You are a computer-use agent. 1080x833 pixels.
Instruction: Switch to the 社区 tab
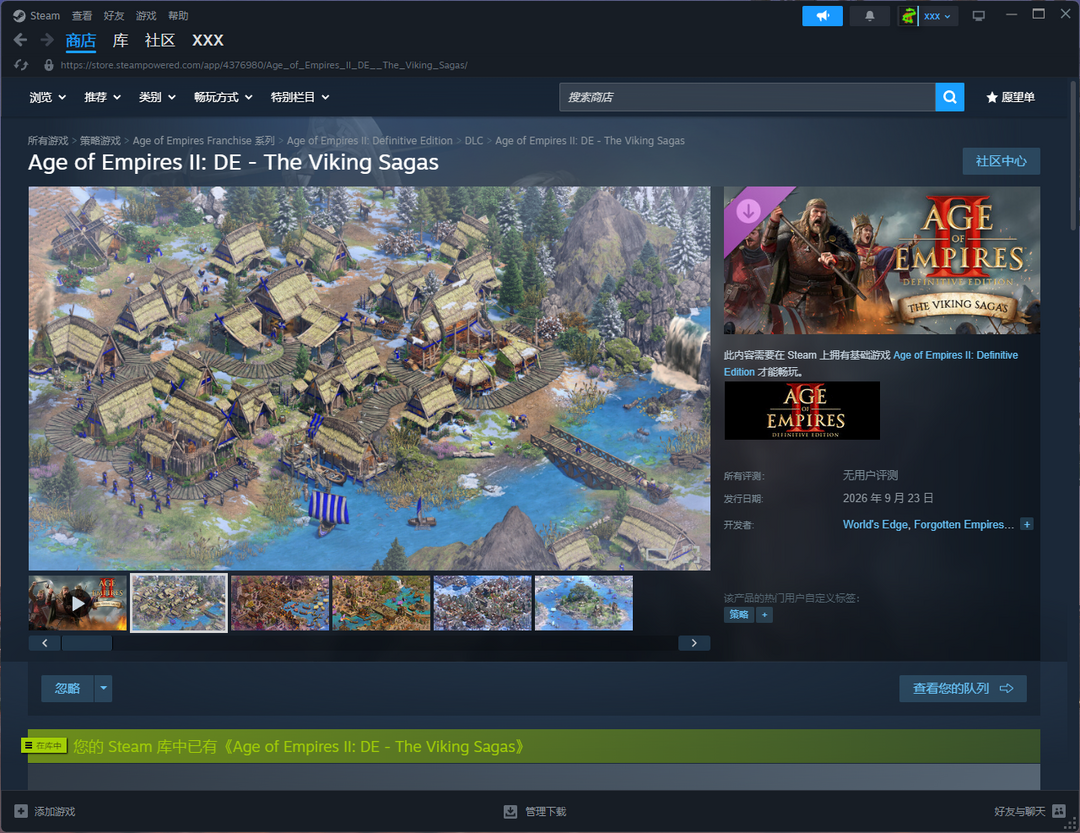160,41
